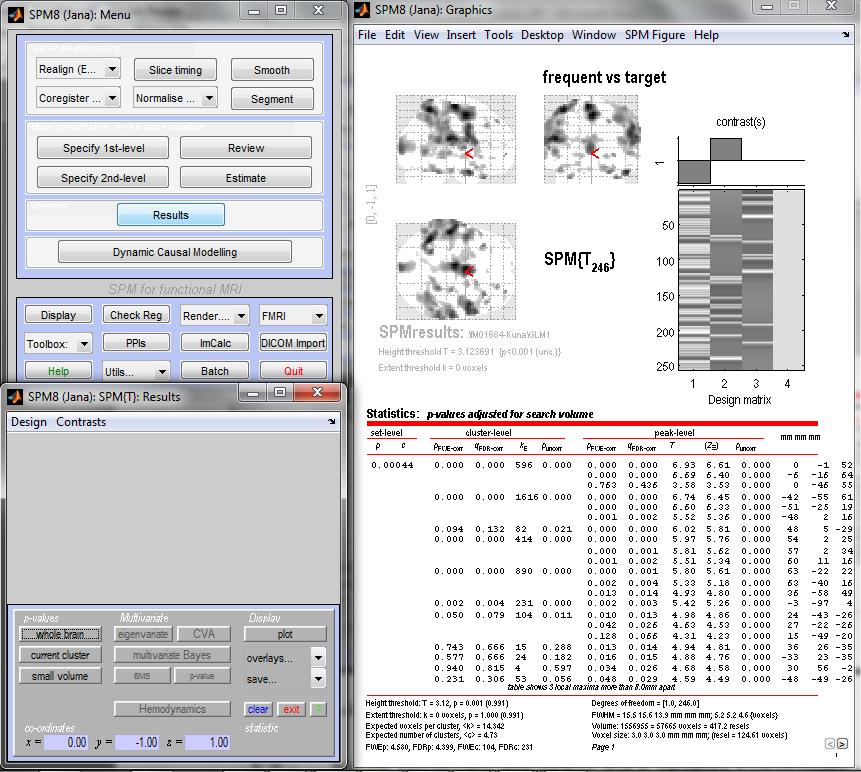The image size is (861, 772).
Task: Click Specify 2nd-level button
Action: tap(103, 178)
